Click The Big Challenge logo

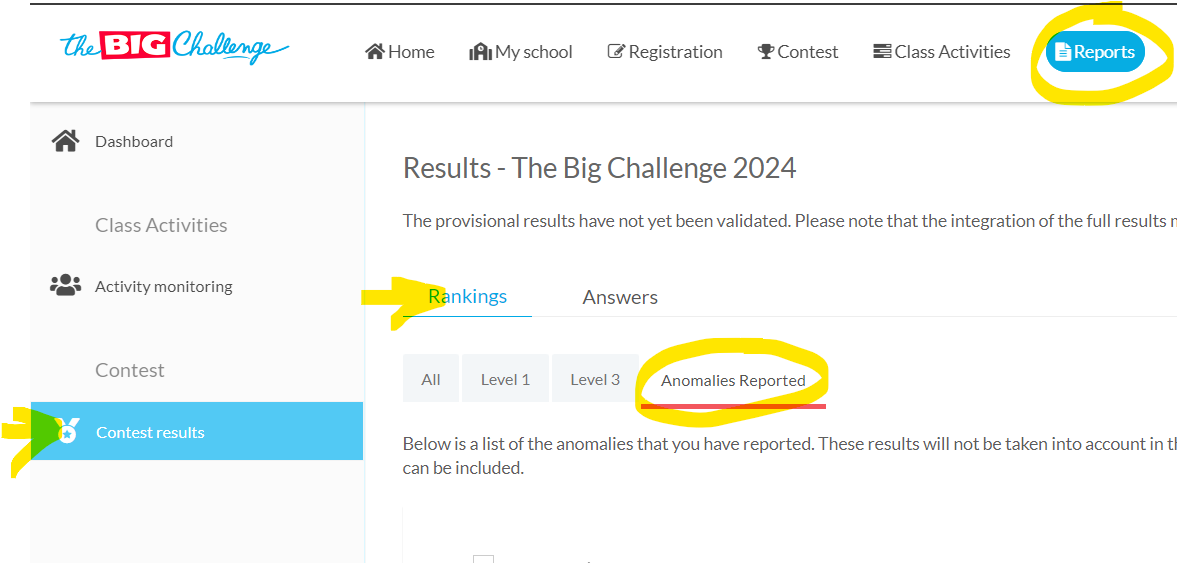tap(174, 47)
